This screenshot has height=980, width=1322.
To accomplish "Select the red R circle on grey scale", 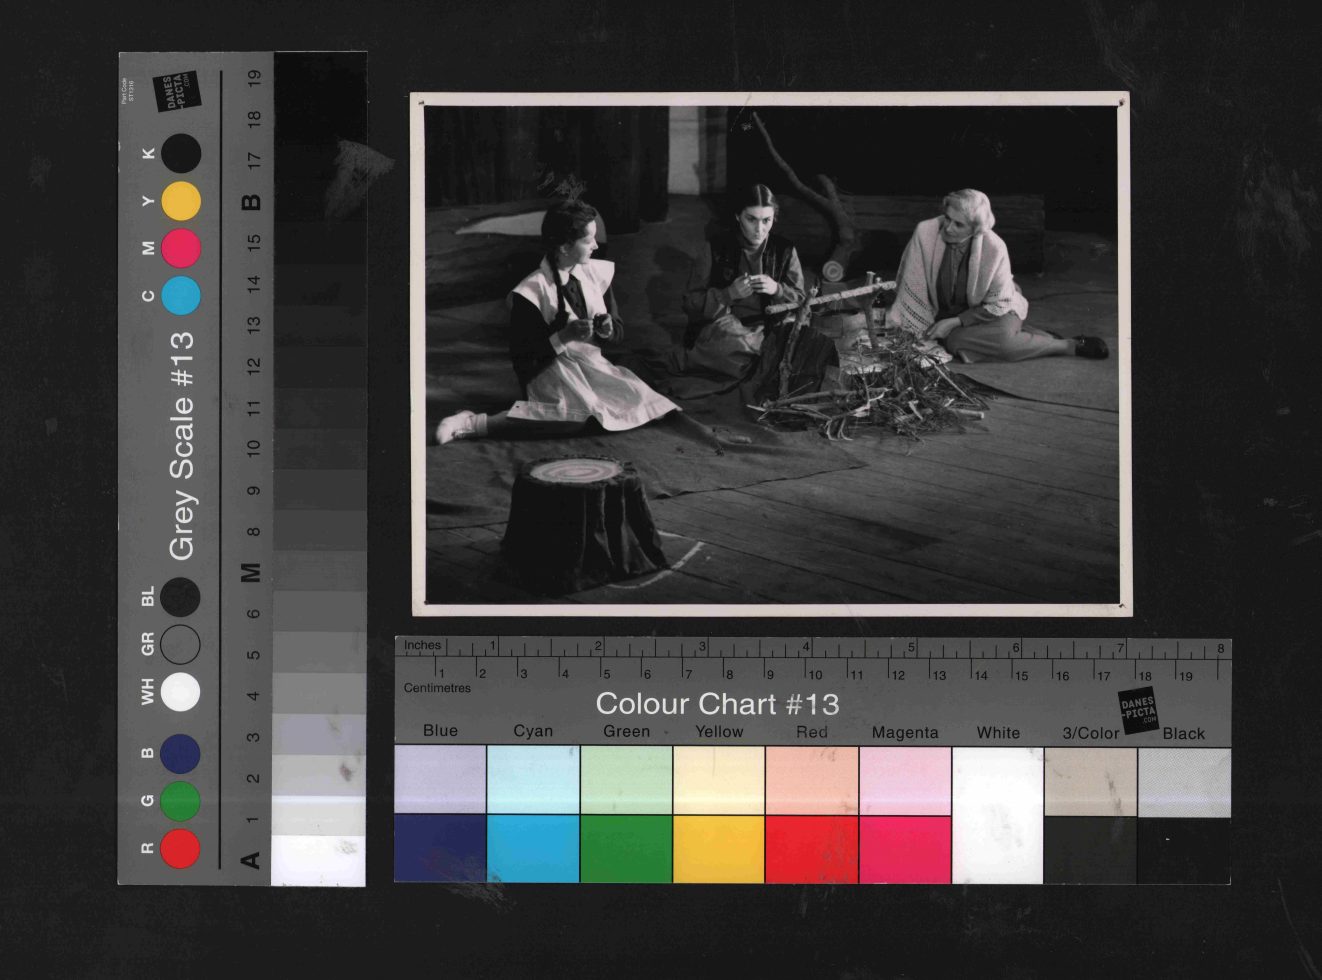I will tap(181, 848).
